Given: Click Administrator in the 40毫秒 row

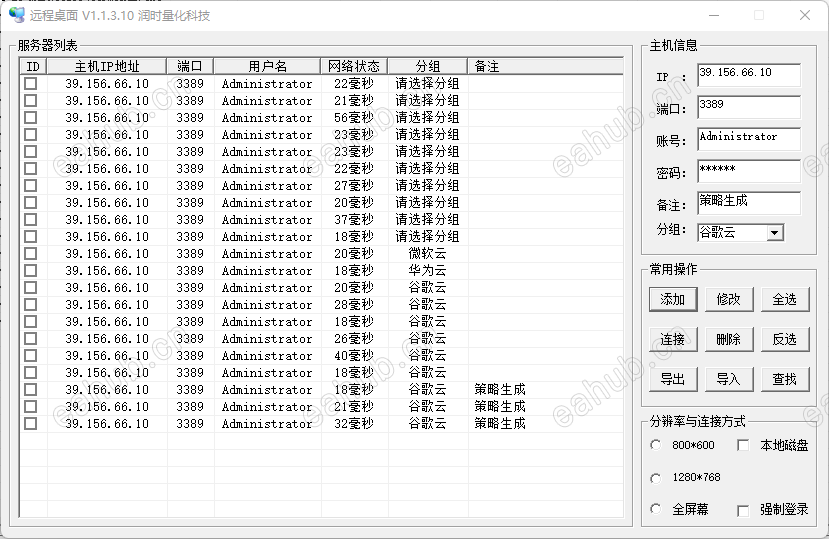Looking at the screenshot, I should tap(267, 355).
